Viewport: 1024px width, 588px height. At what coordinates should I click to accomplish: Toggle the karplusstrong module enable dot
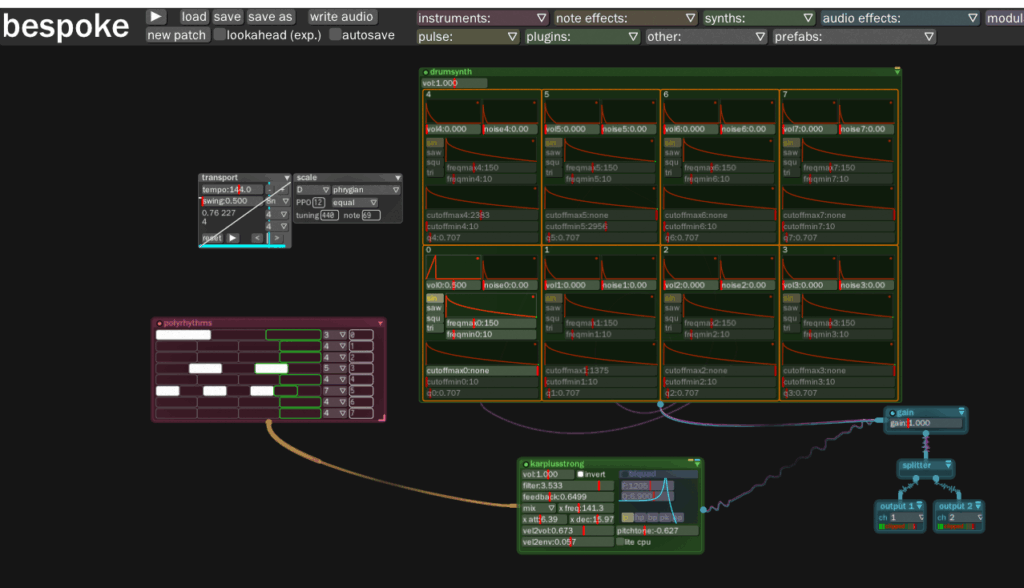point(526,465)
